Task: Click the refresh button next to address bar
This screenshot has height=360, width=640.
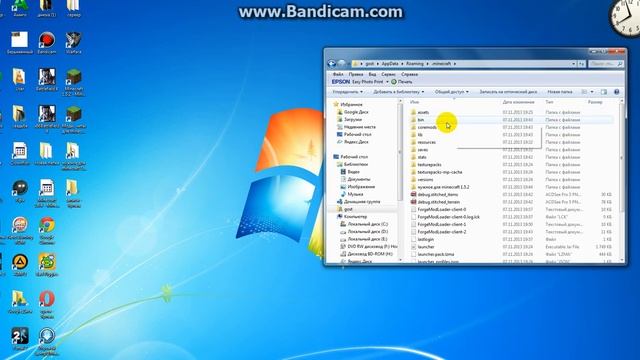Action: click(x=582, y=64)
